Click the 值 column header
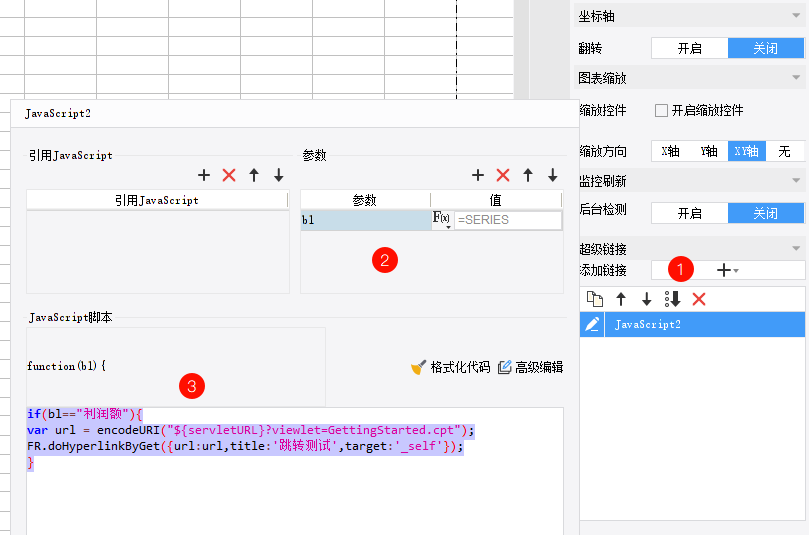The height and width of the screenshot is (535, 809). click(x=496, y=200)
